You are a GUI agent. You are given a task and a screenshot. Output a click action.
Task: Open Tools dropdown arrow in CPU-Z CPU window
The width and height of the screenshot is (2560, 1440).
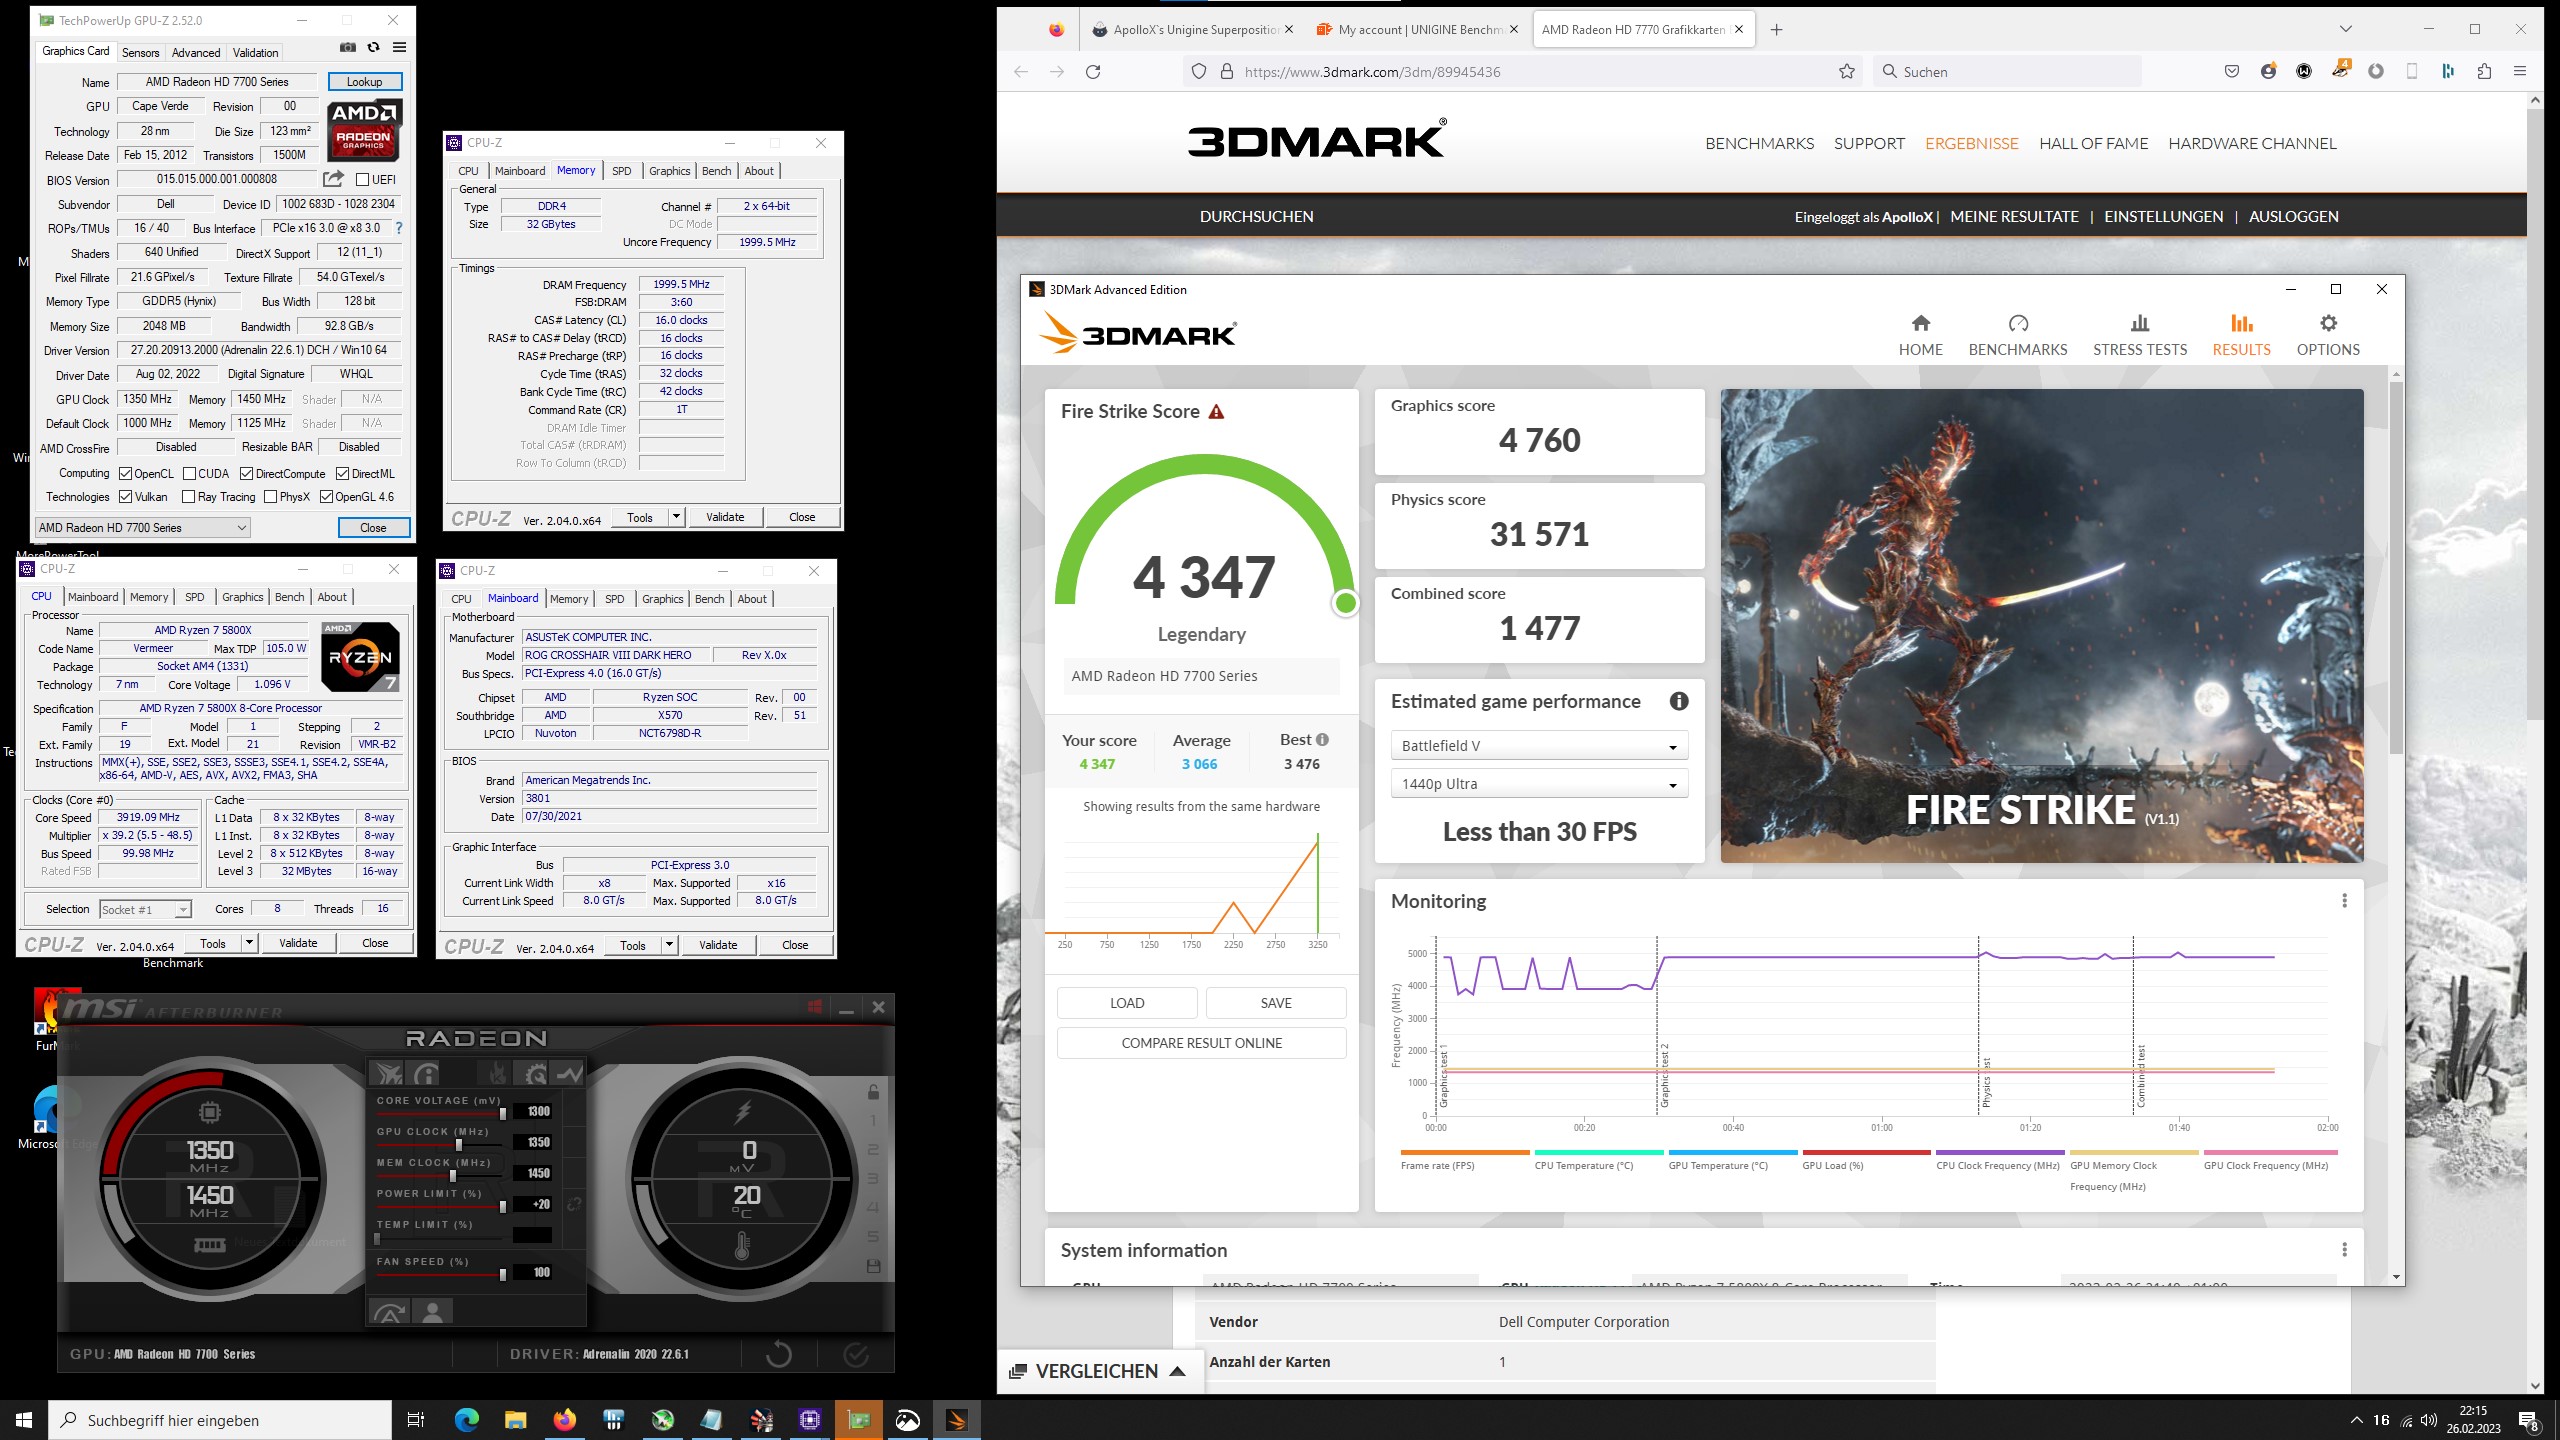pyautogui.click(x=249, y=943)
